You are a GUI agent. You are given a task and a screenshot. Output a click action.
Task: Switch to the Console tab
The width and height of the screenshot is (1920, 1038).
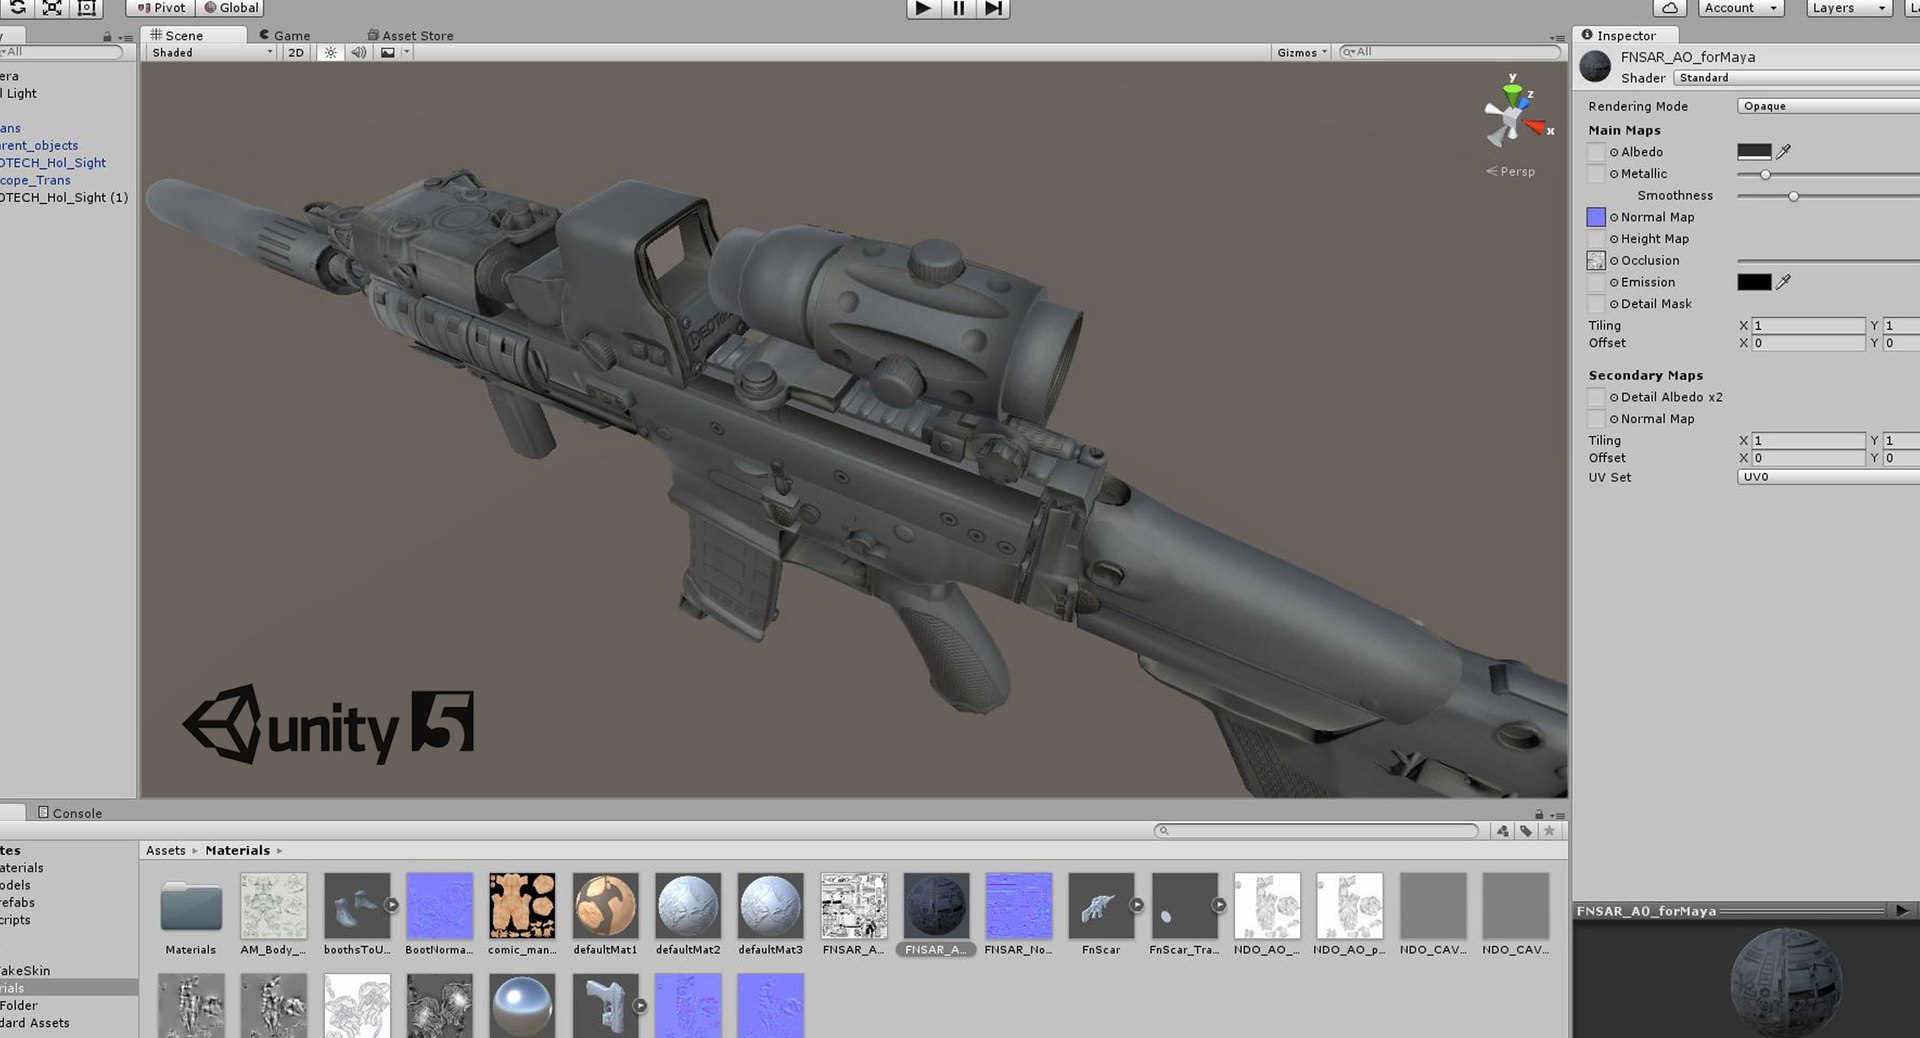70,813
